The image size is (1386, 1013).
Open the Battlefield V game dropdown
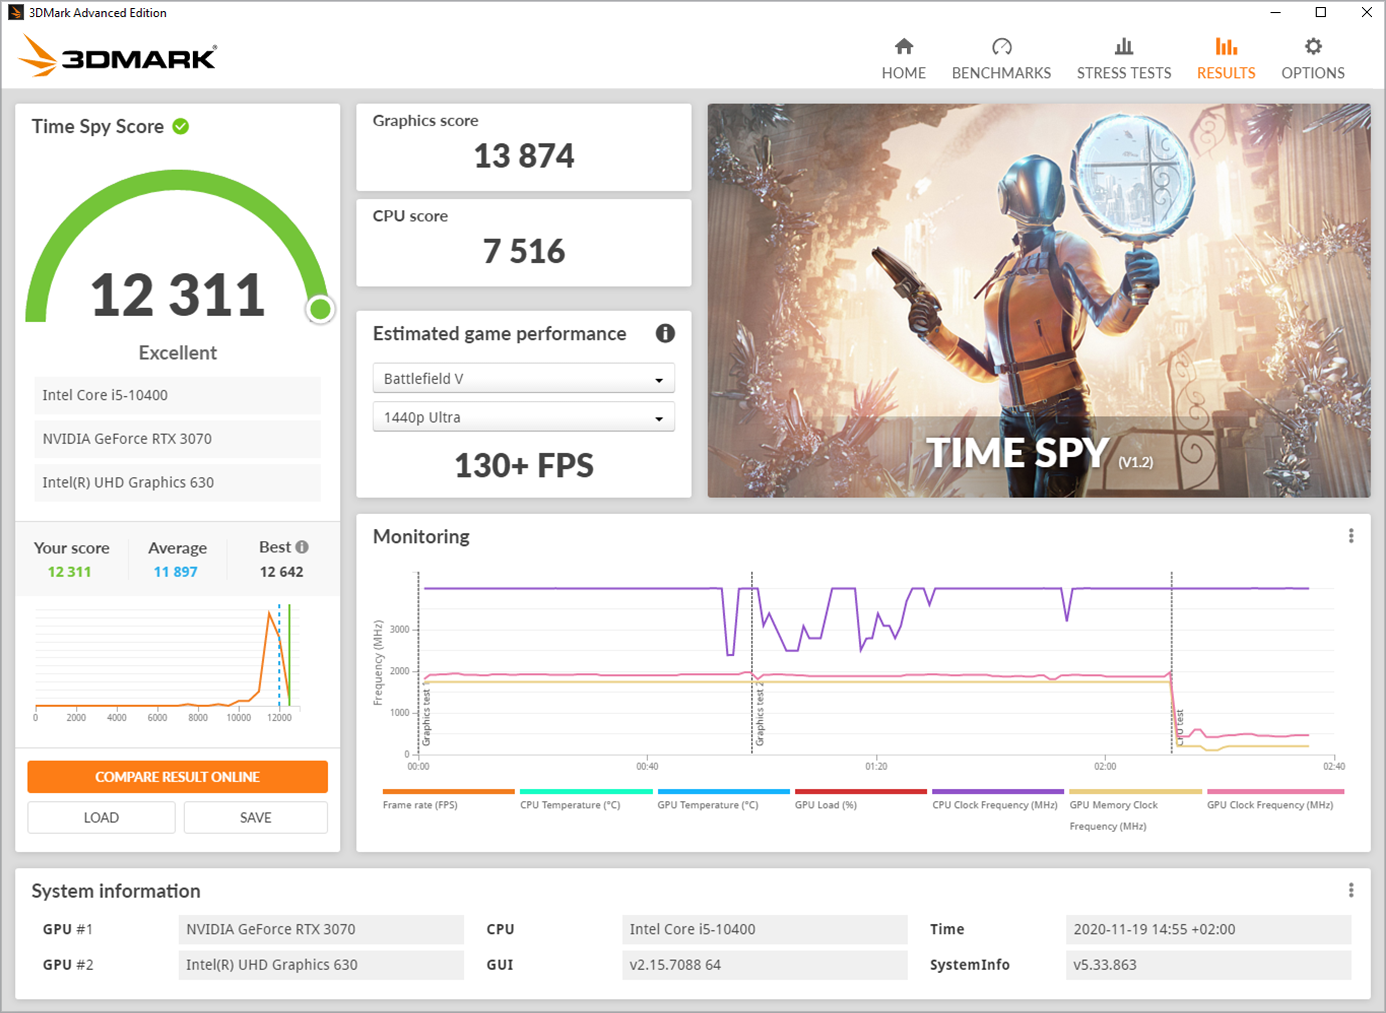click(523, 378)
